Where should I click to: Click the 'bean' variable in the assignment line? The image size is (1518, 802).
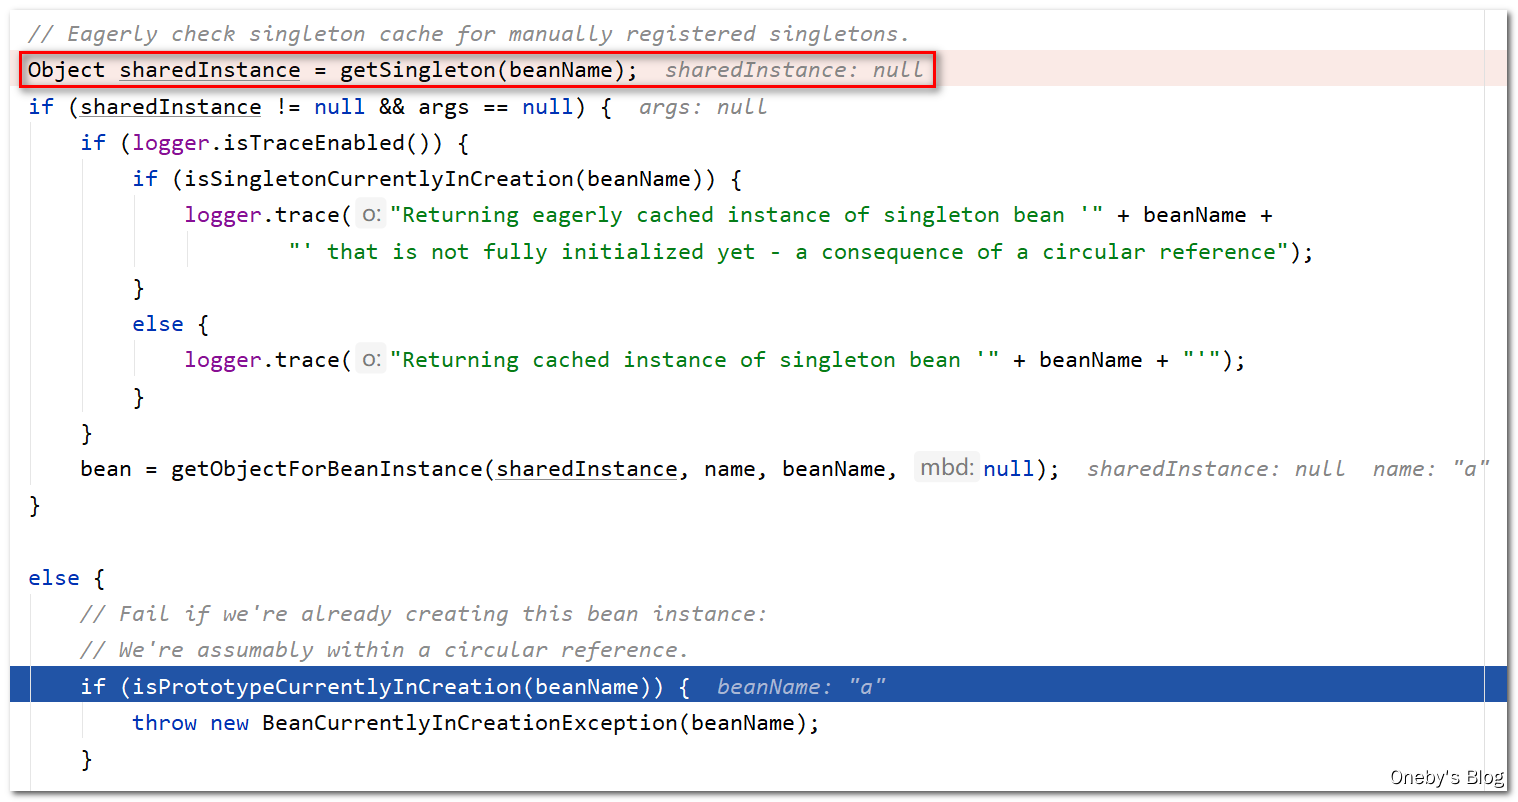click(106, 469)
